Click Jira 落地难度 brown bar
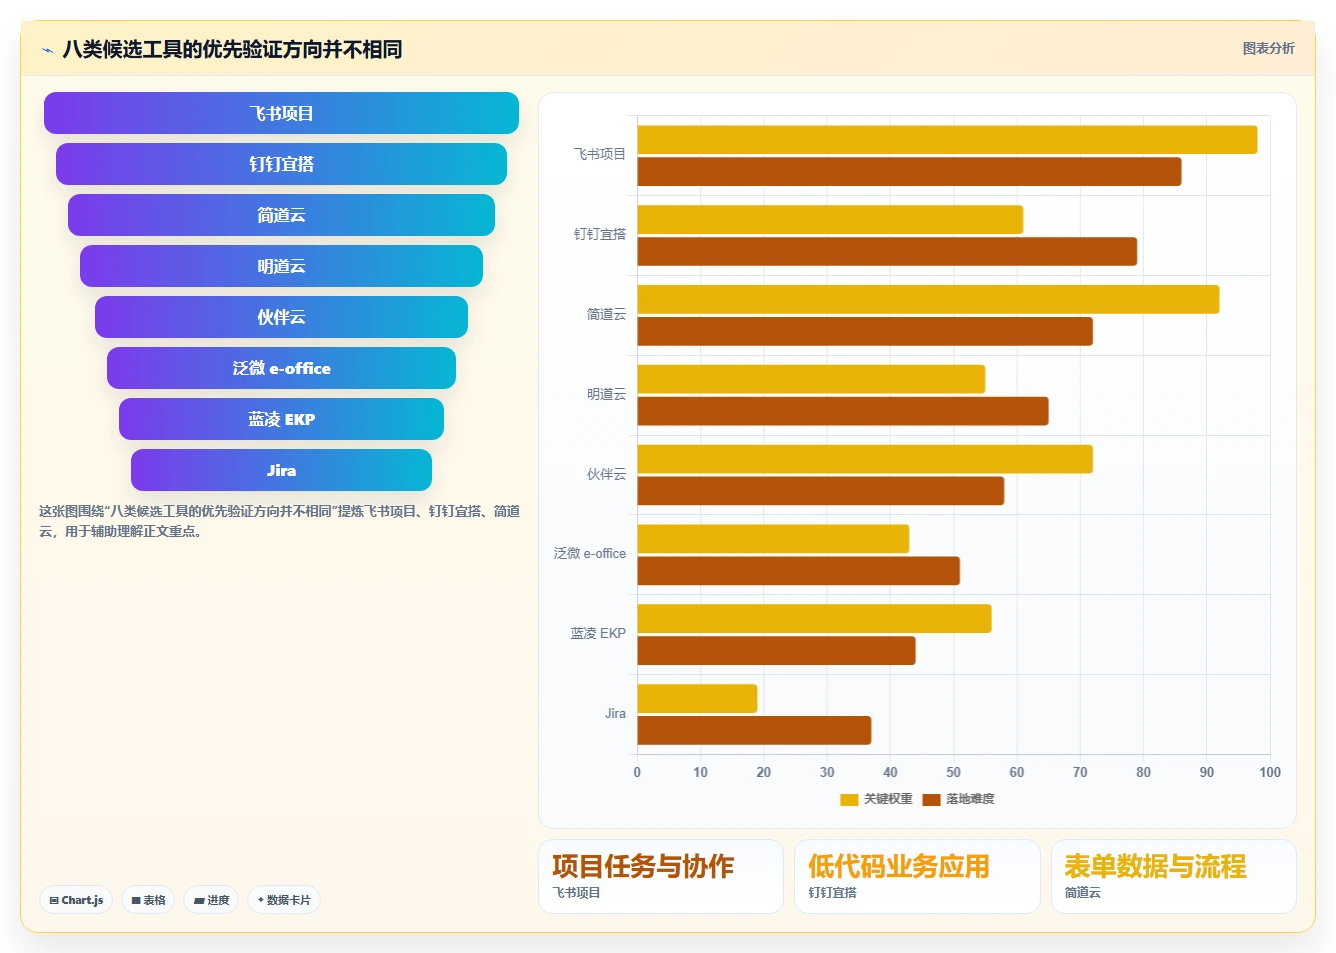The height and width of the screenshot is (953, 1336). (754, 731)
